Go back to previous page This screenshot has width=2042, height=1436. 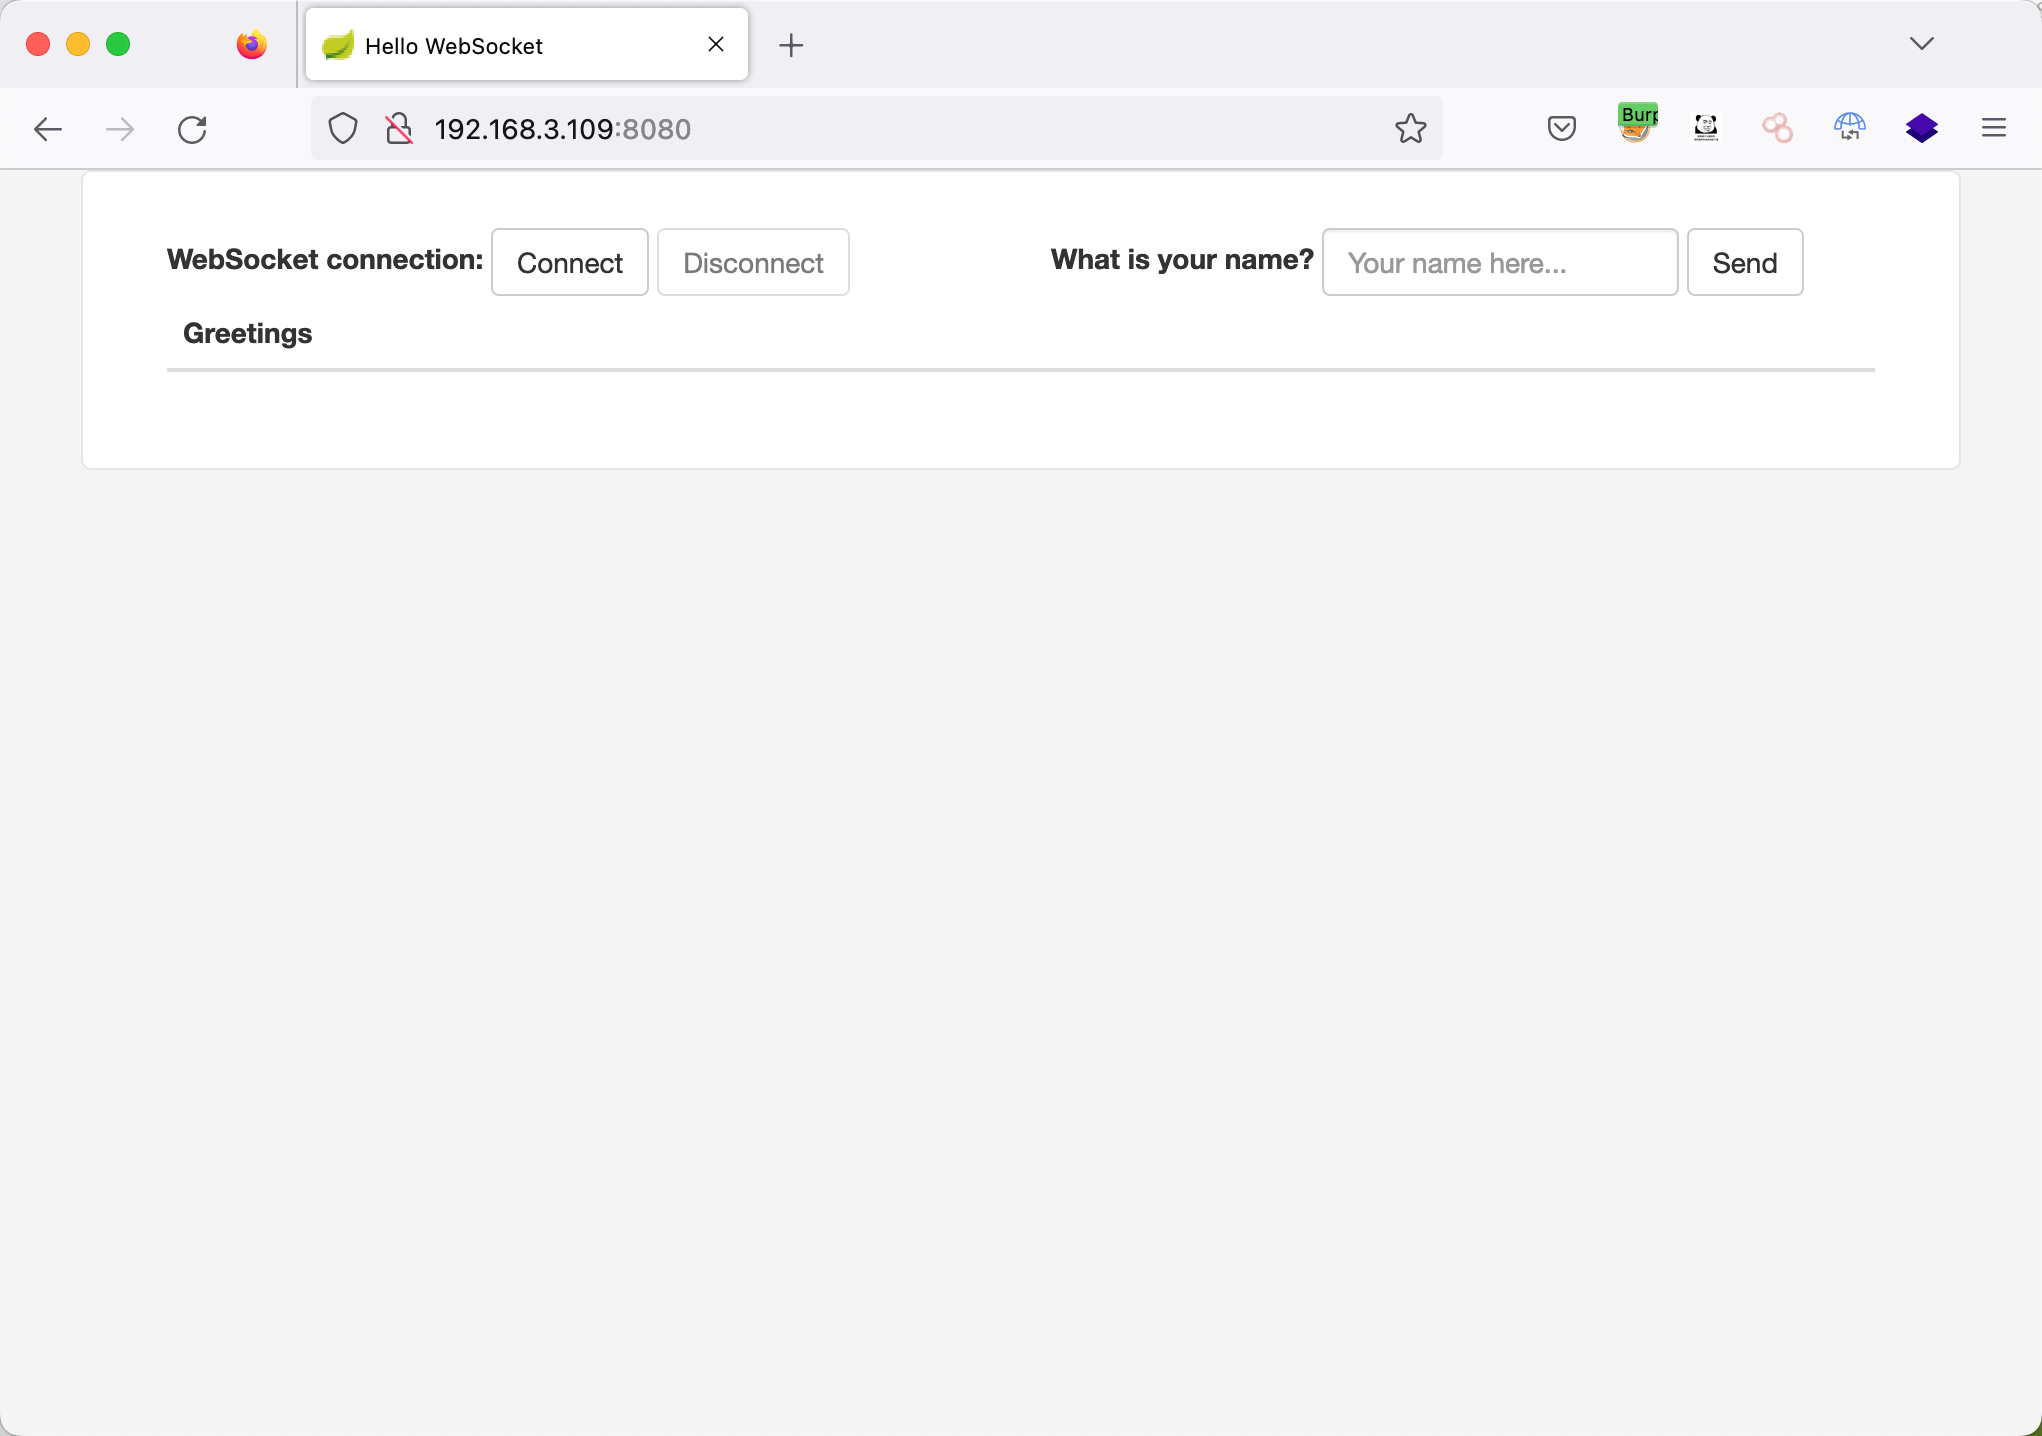click(48, 129)
